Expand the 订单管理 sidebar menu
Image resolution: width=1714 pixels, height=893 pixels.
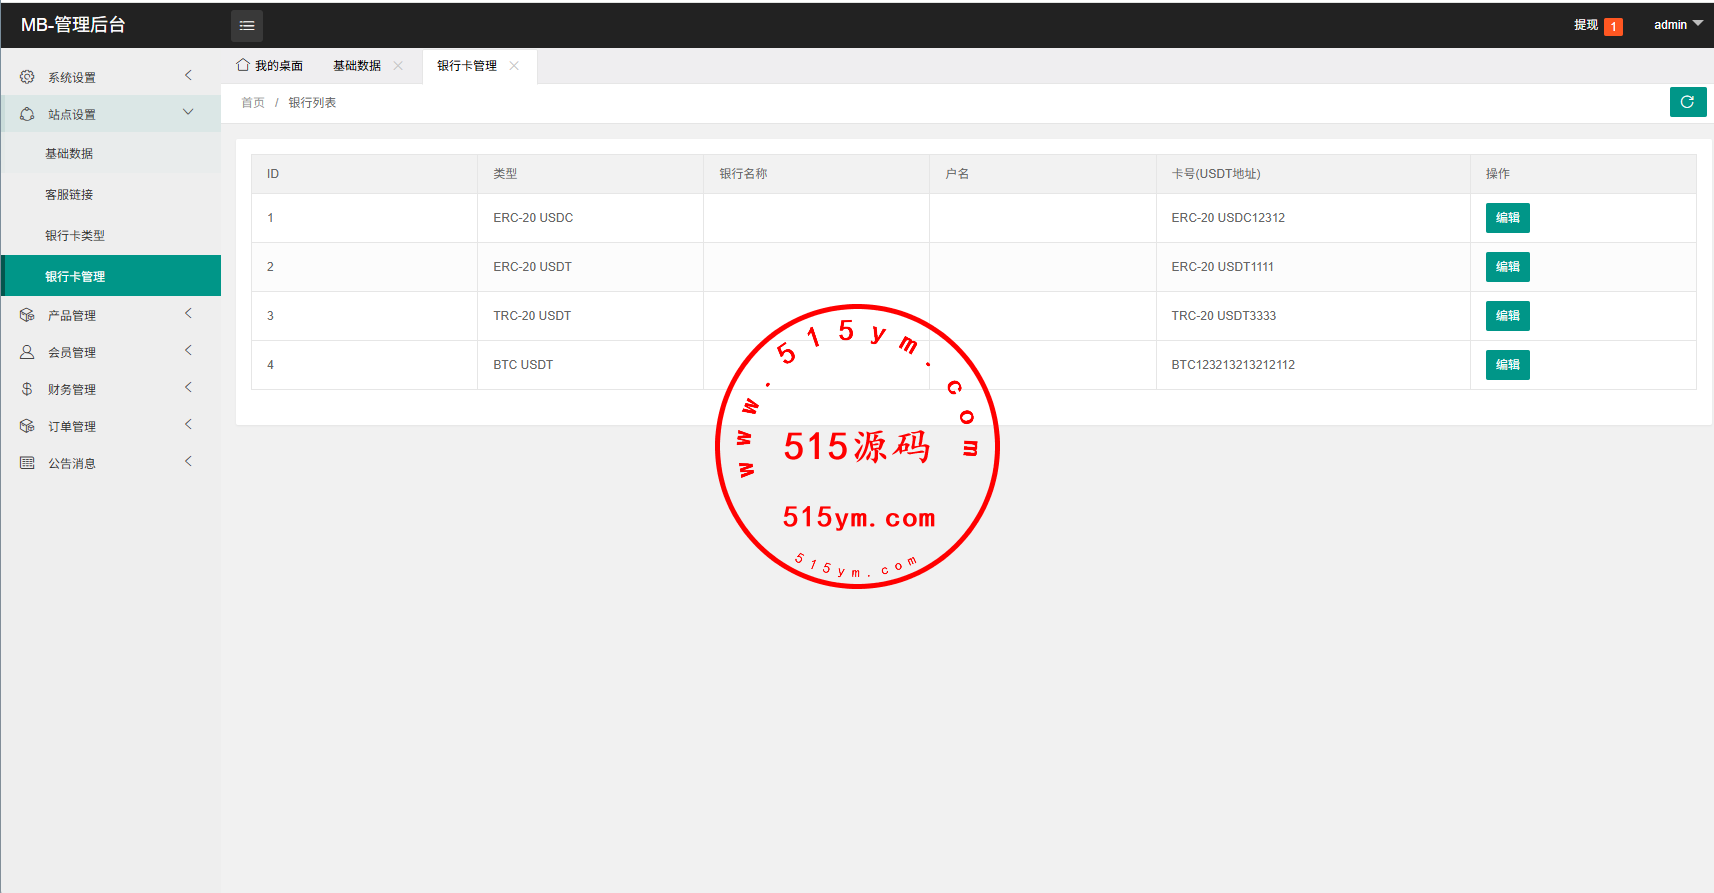(110, 426)
